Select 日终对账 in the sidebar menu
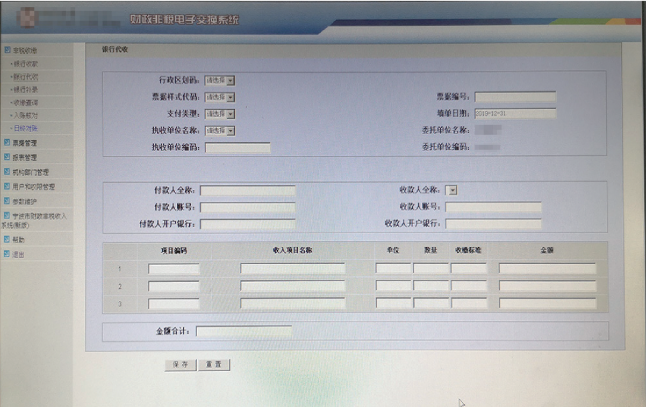The height and width of the screenshot is (407, 646). point(27,128)
